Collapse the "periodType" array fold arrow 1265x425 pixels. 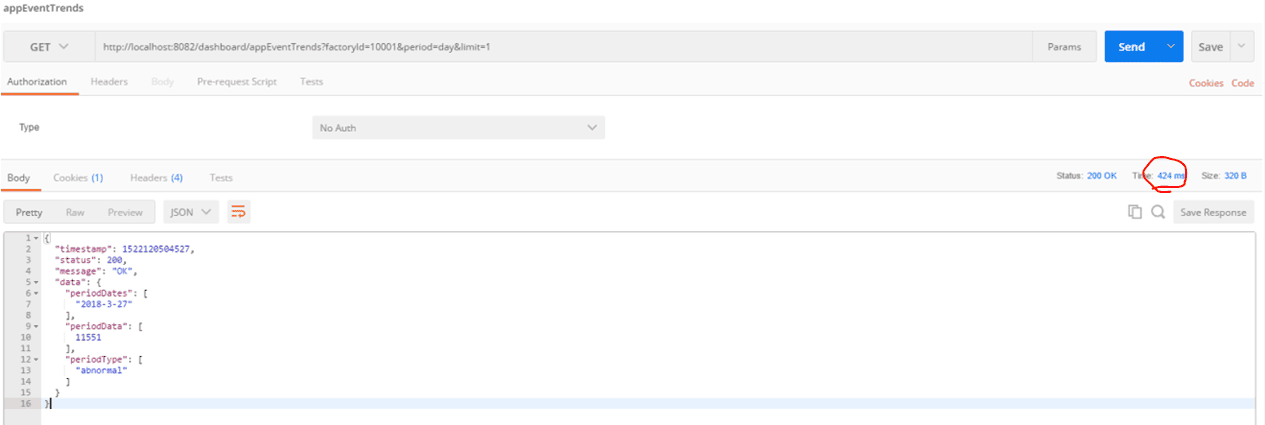(x=36, y=359)
